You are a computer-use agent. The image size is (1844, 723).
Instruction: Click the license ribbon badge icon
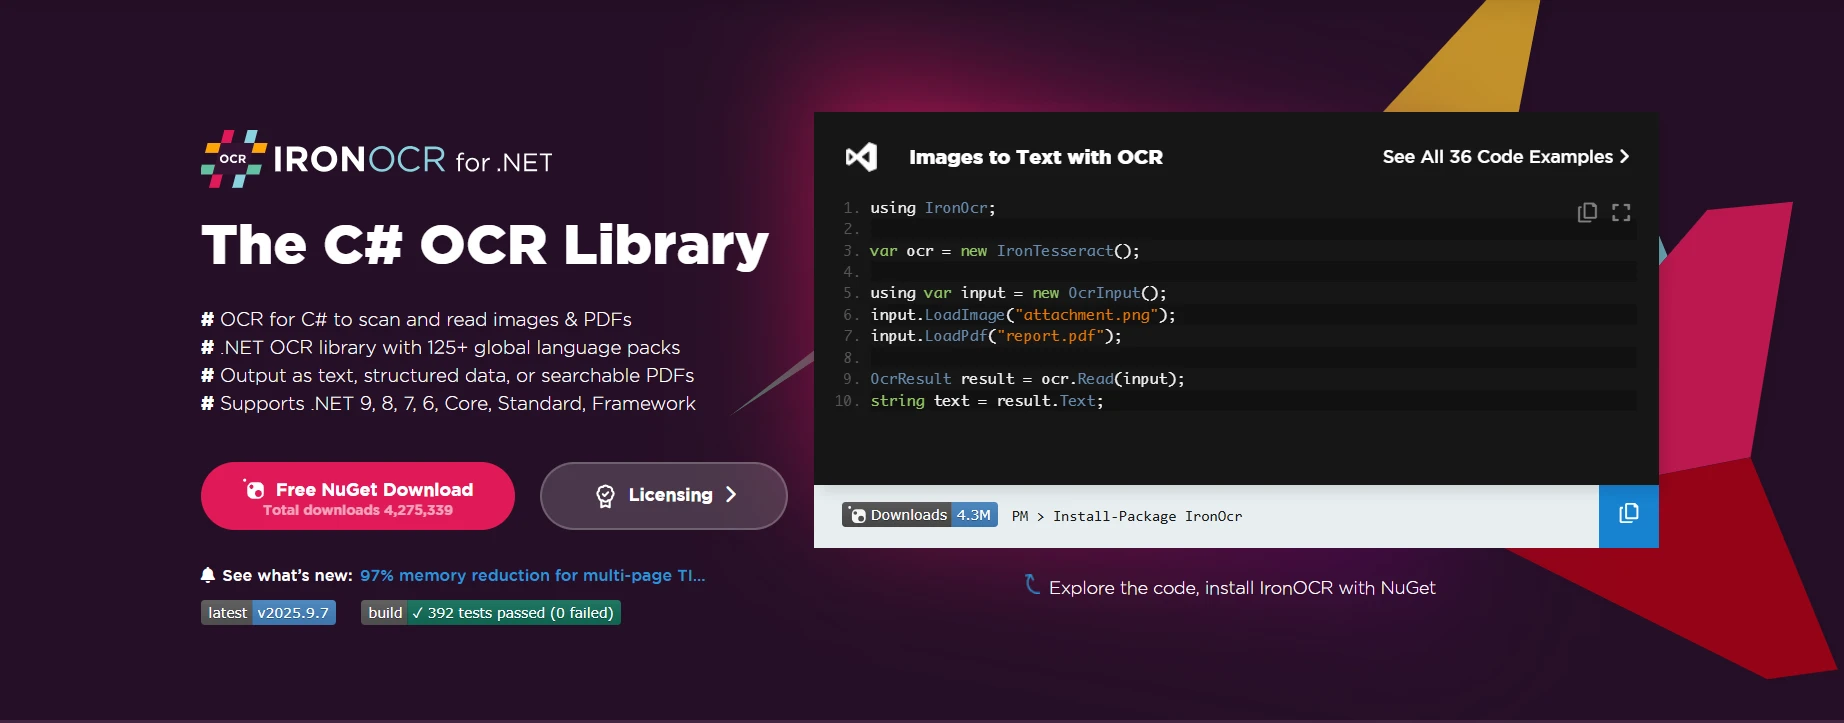(605, 496)
